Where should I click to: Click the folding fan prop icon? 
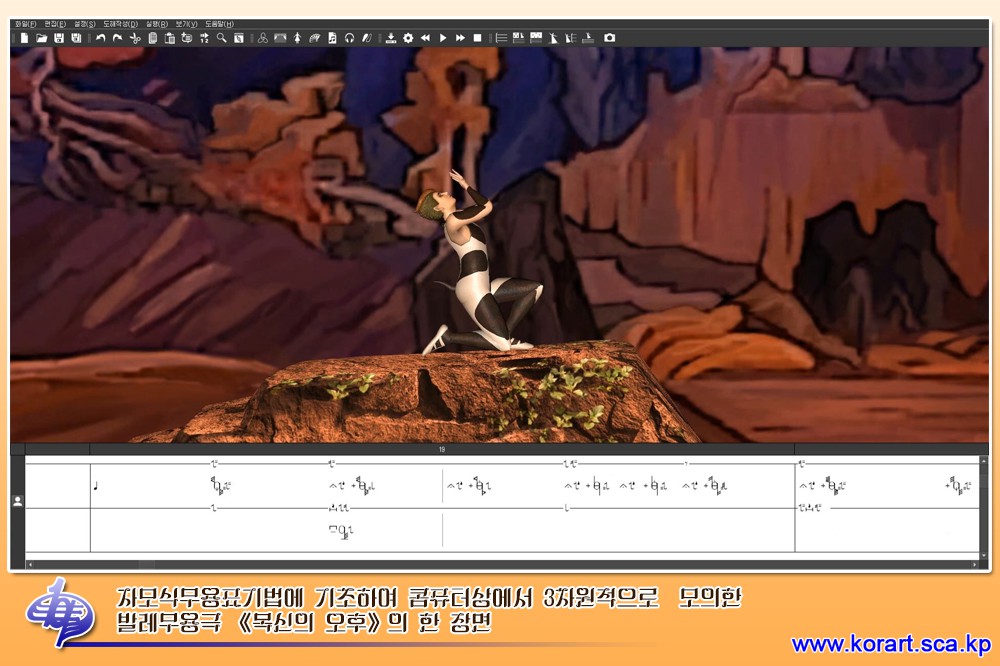tap(314, 38)
